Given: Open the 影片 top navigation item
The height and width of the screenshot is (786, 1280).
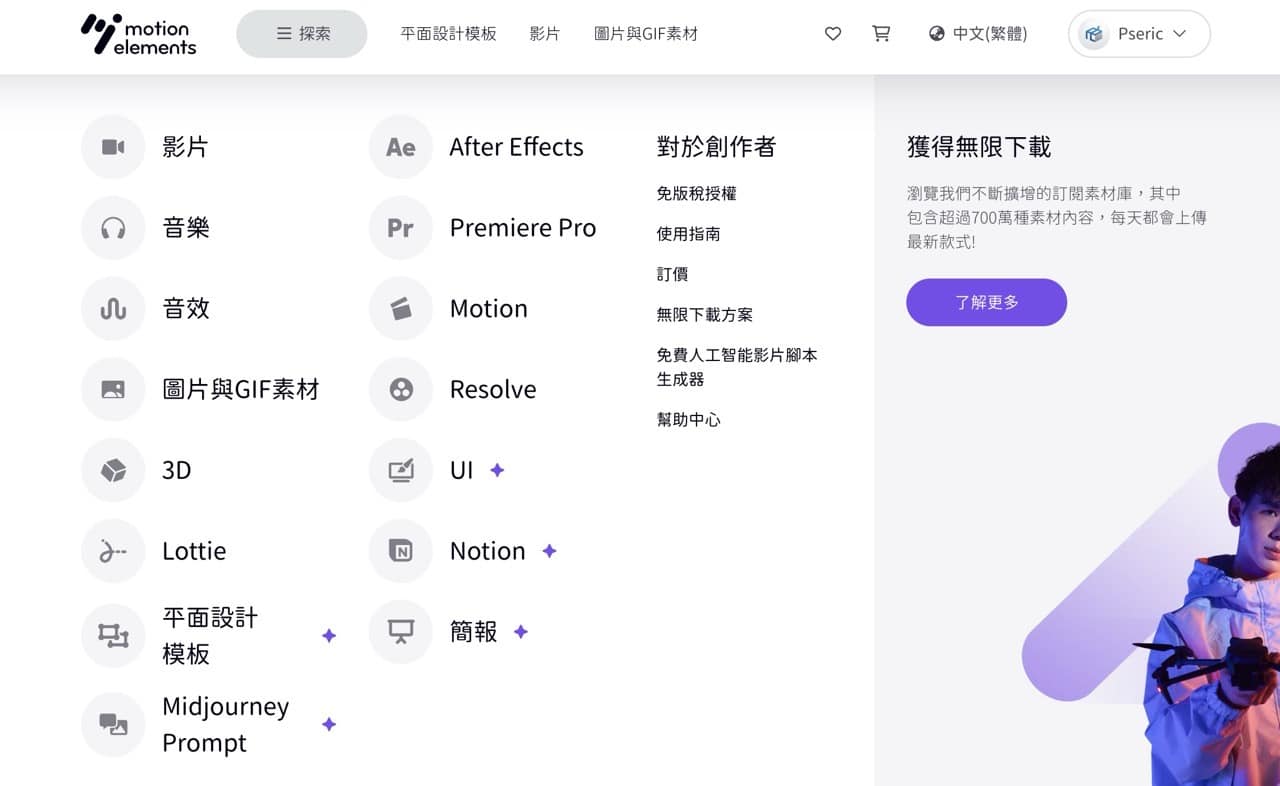Looking at the screenshot, I should click(545, 34).
